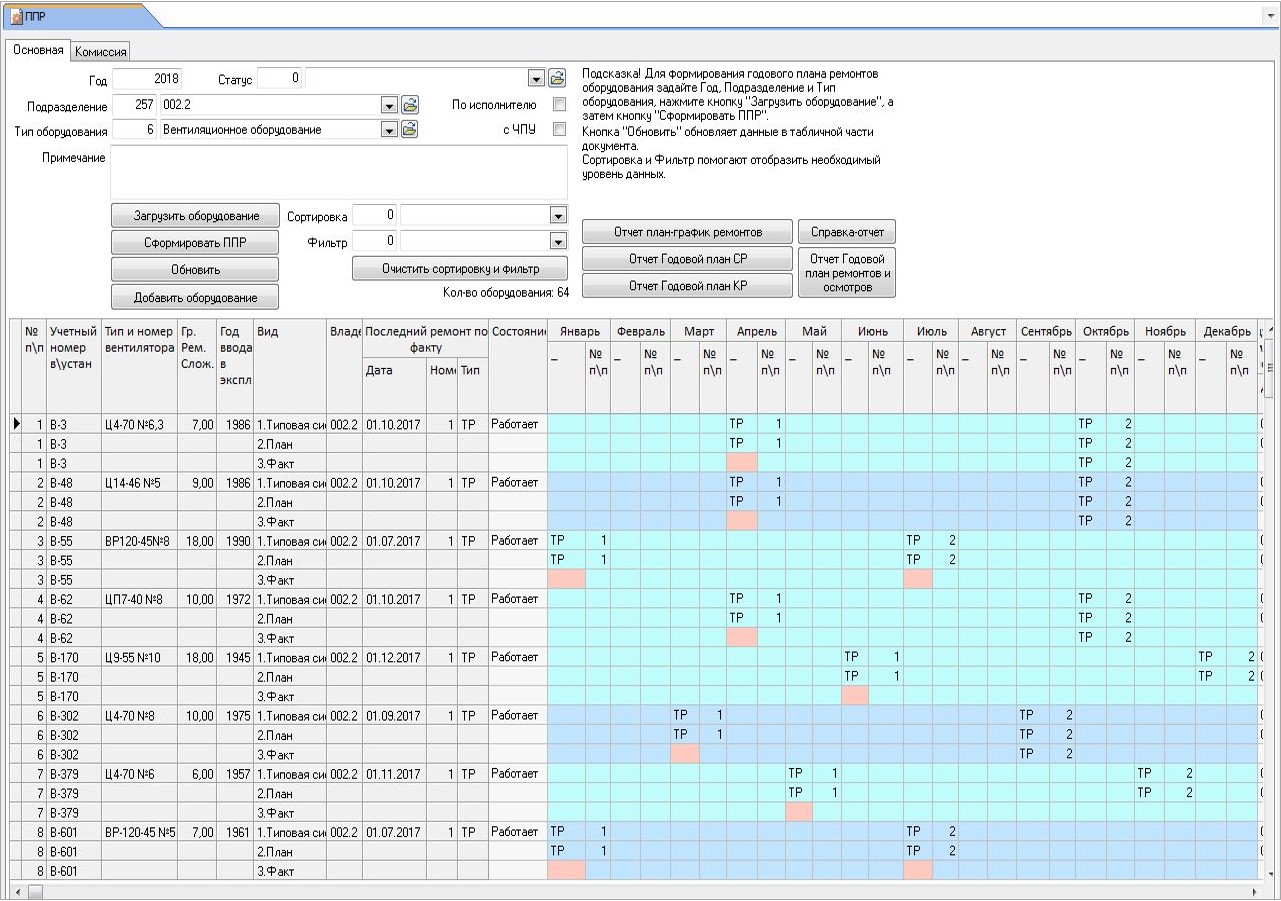Open Отчет план-график ремонтов report

point(687,232)
